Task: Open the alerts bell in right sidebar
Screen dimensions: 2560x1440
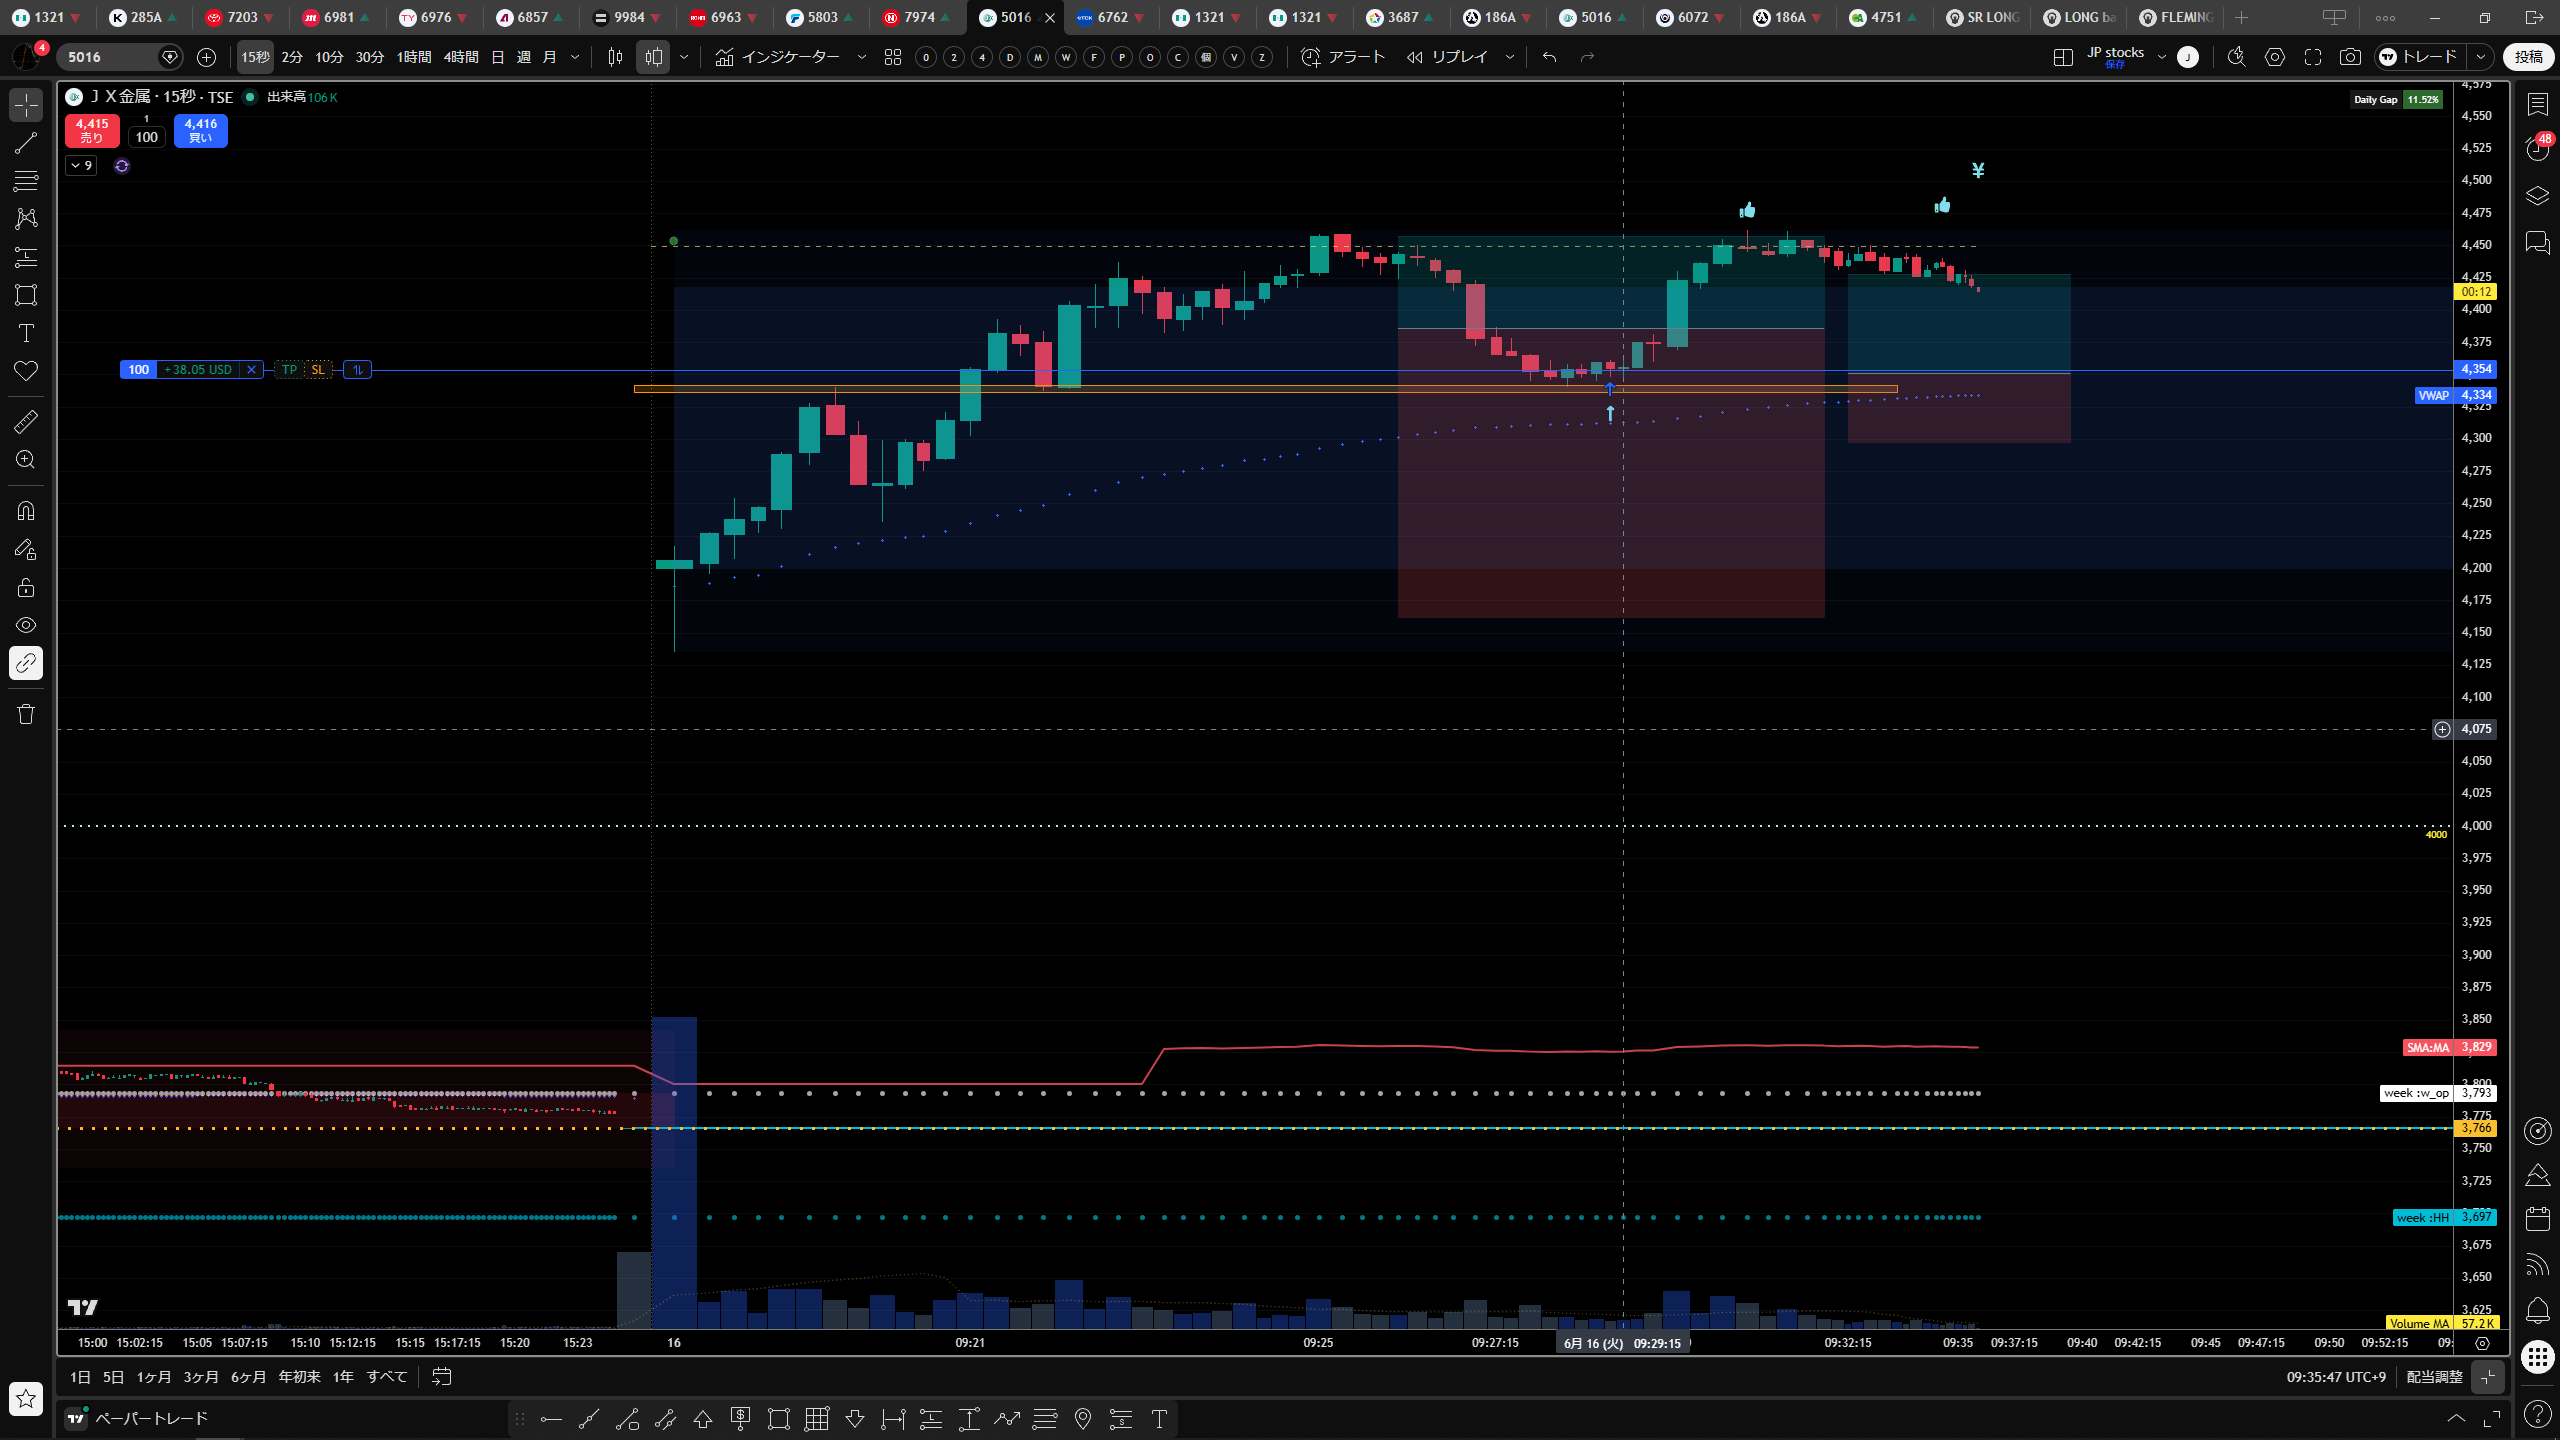Action: (x=2537, y=1310)
